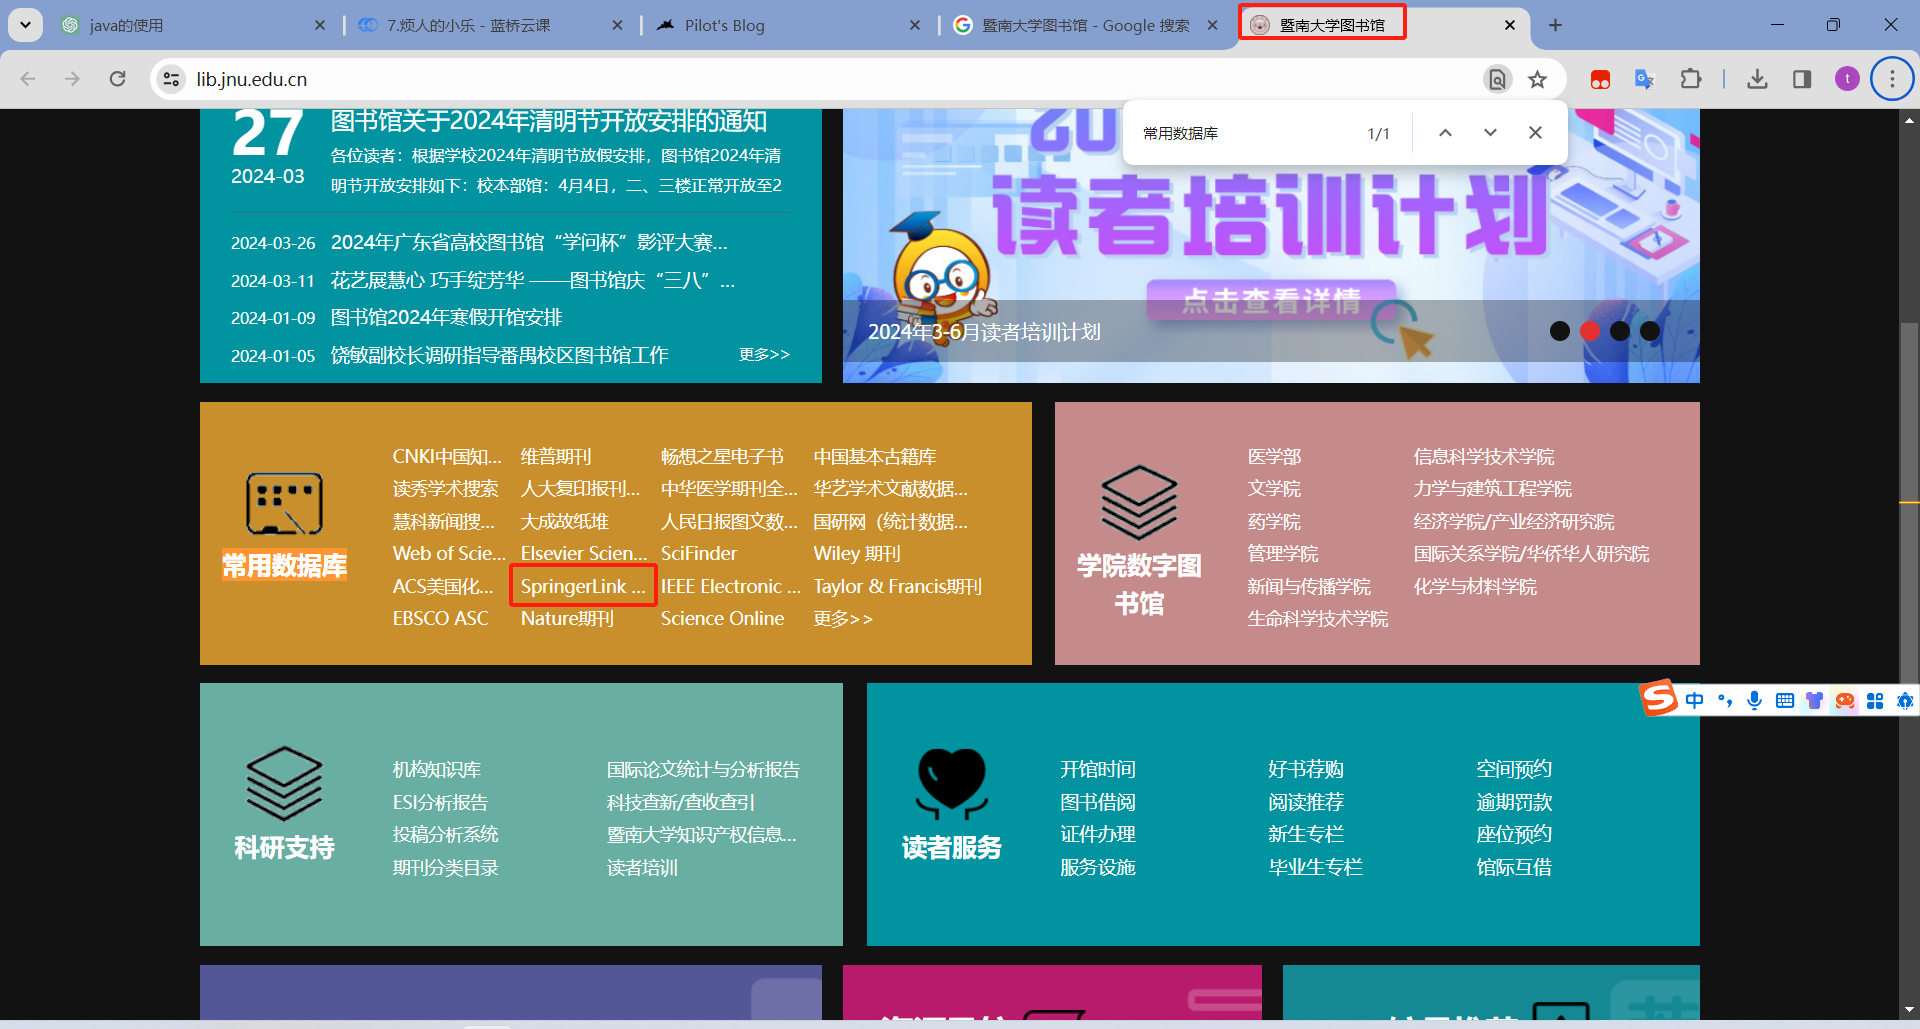The image size is (1920, 1029).
Task: Open the 信息科学技术学院 link
Action: [x=1483, y=456]
